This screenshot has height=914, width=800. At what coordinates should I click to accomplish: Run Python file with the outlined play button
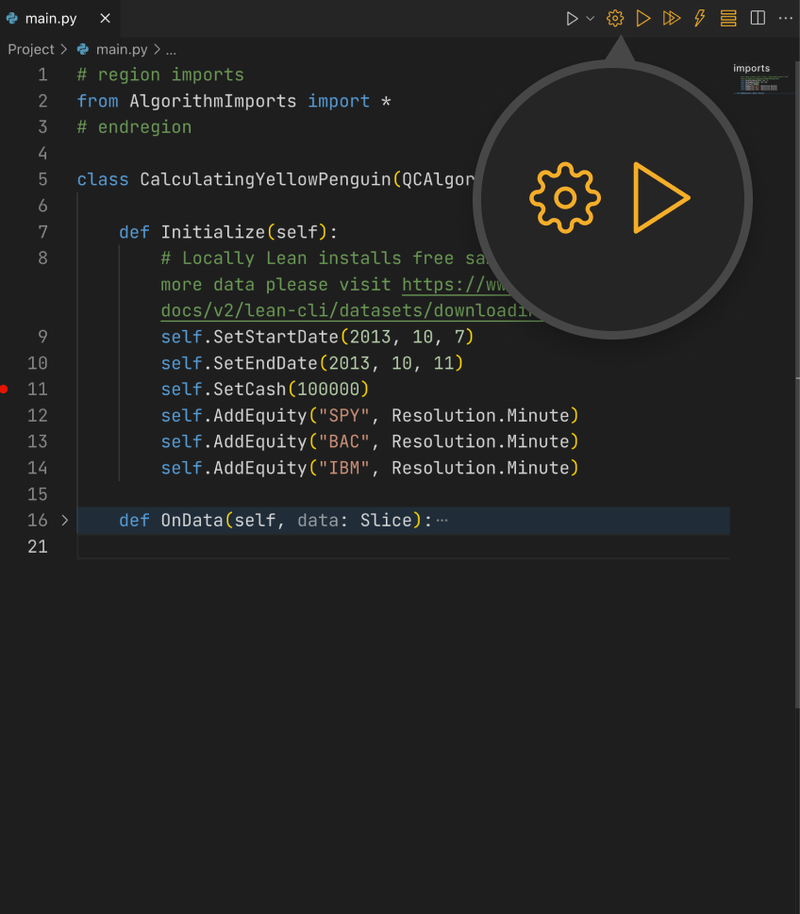(x=572, y=18)
